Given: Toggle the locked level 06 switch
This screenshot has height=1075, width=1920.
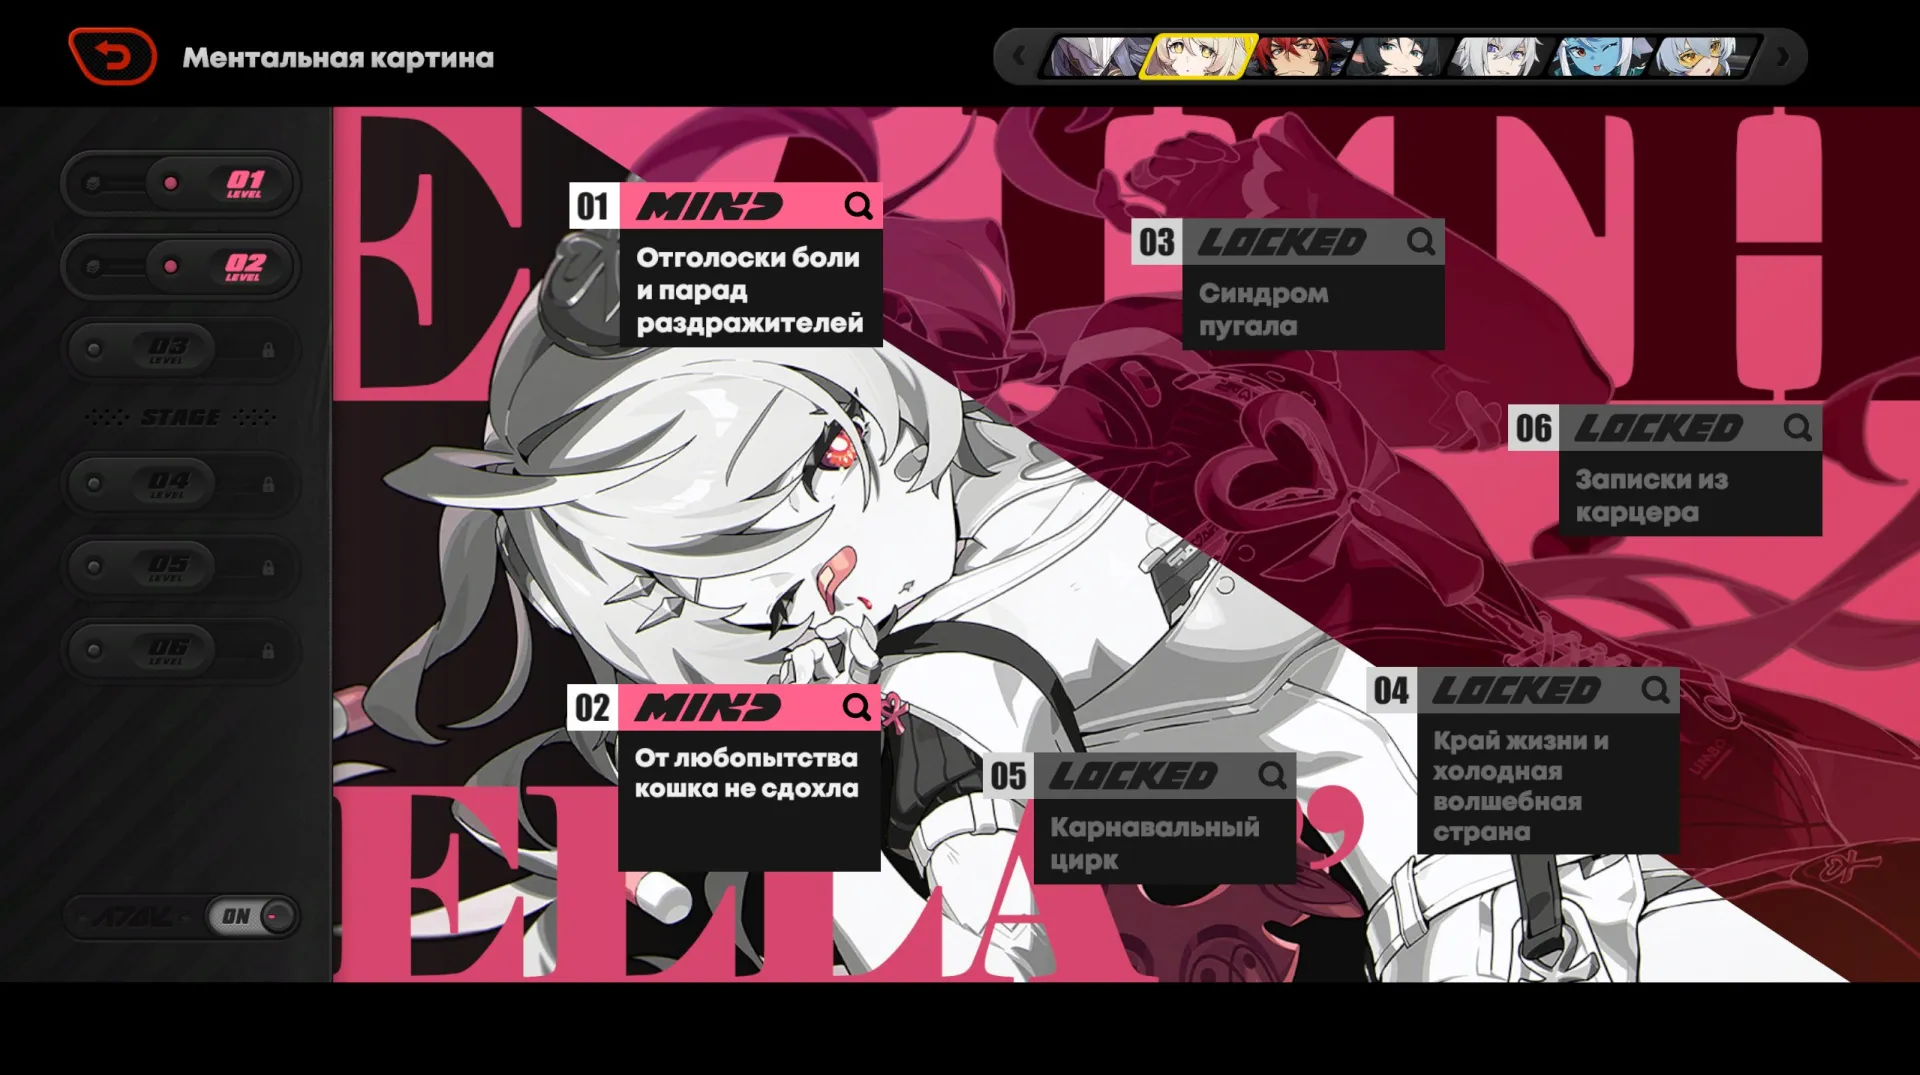Looking at the screenshot, I should point(180,649).
